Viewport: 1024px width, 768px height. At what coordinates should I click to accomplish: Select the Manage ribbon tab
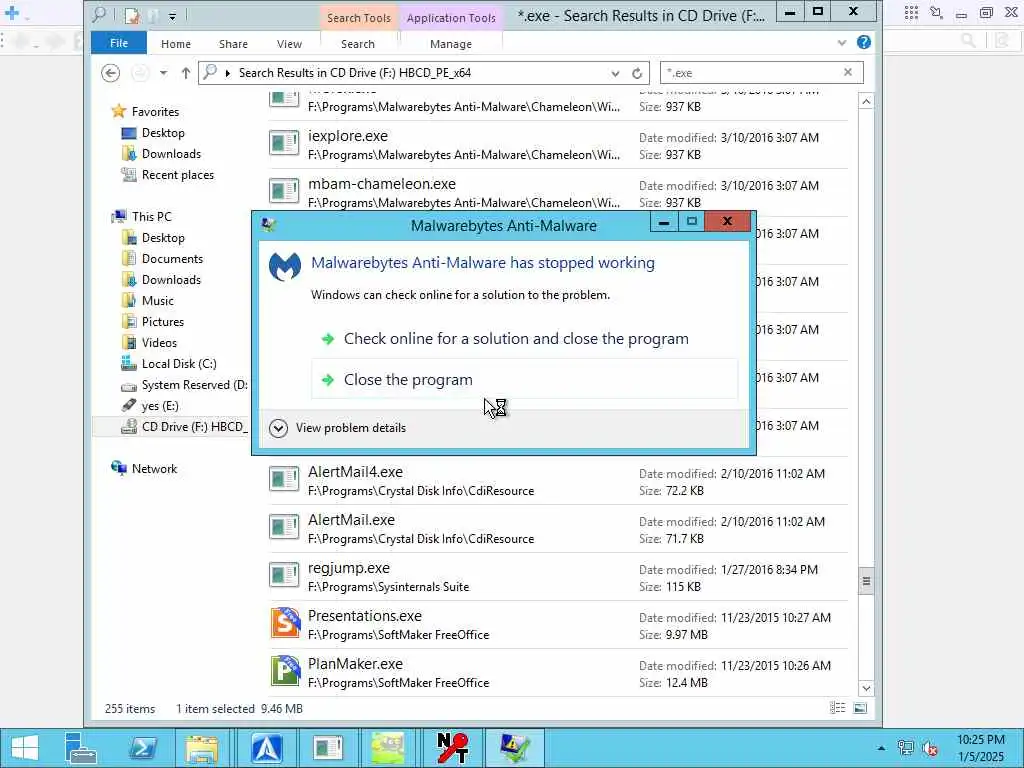click(x=451, y=44)
